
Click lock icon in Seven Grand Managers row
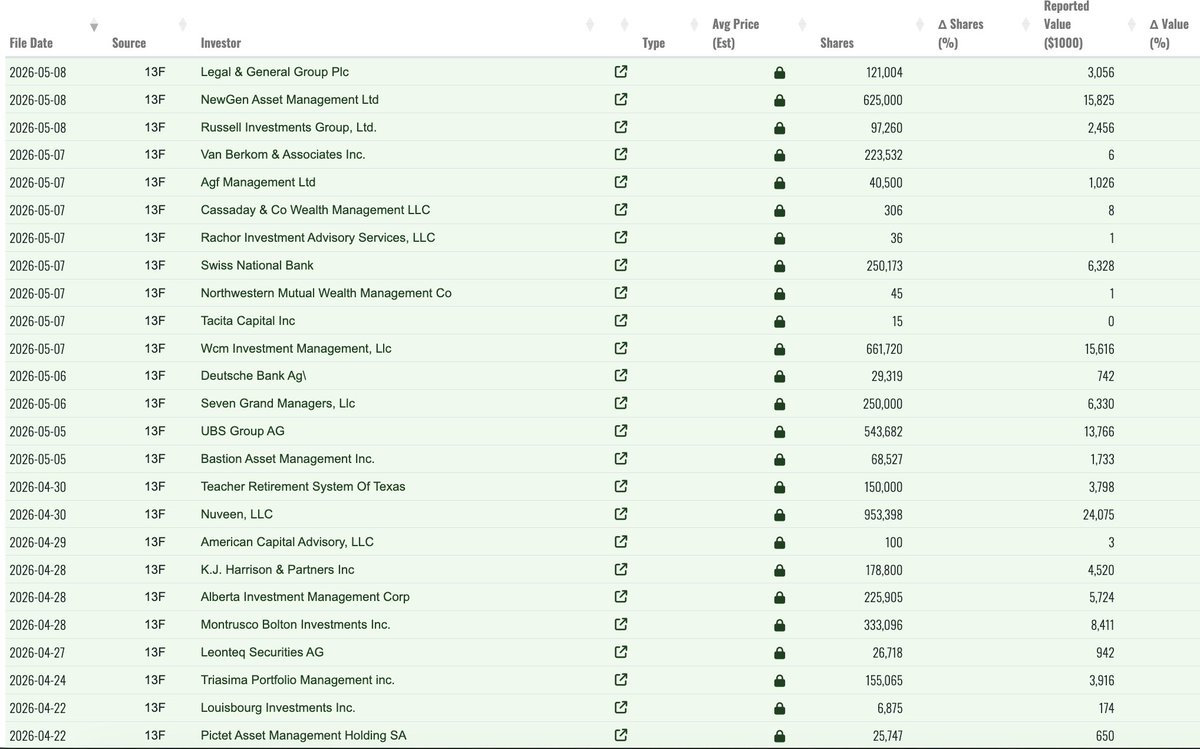[x=780, y=404]
